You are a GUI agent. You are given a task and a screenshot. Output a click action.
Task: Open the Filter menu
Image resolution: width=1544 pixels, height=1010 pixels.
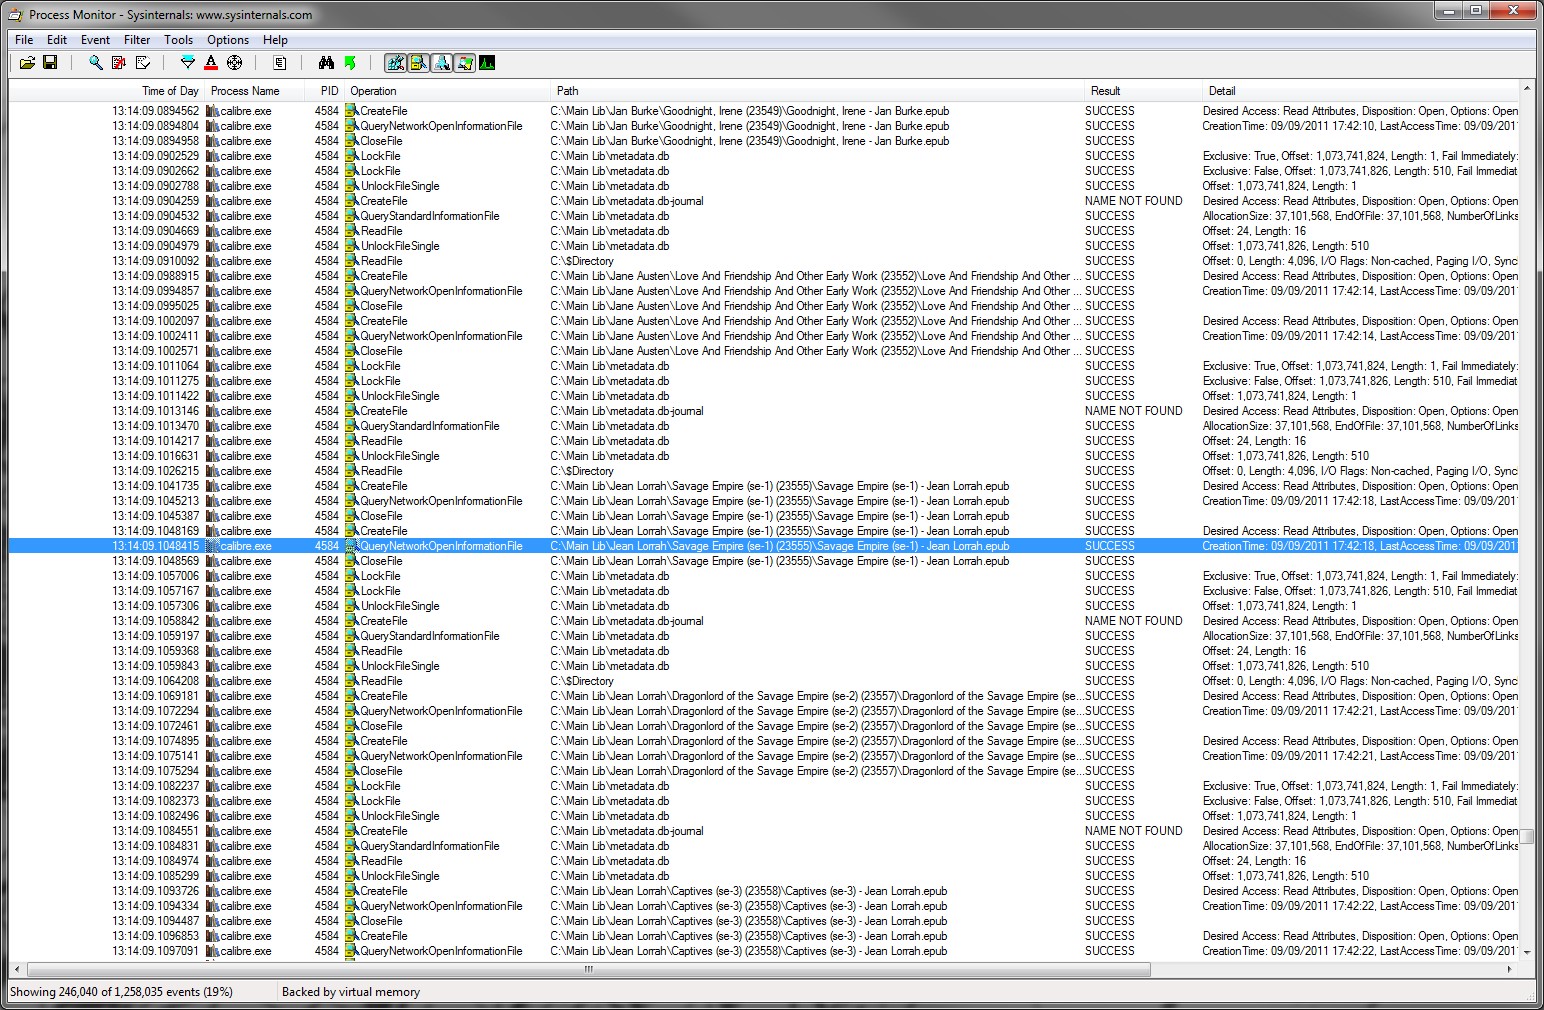[137, 40]
